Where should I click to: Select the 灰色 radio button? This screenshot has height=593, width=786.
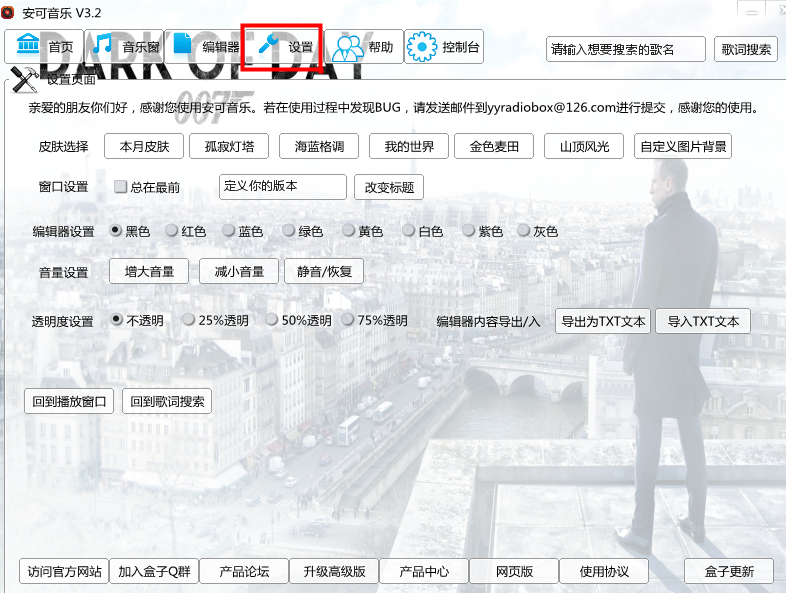523,231
